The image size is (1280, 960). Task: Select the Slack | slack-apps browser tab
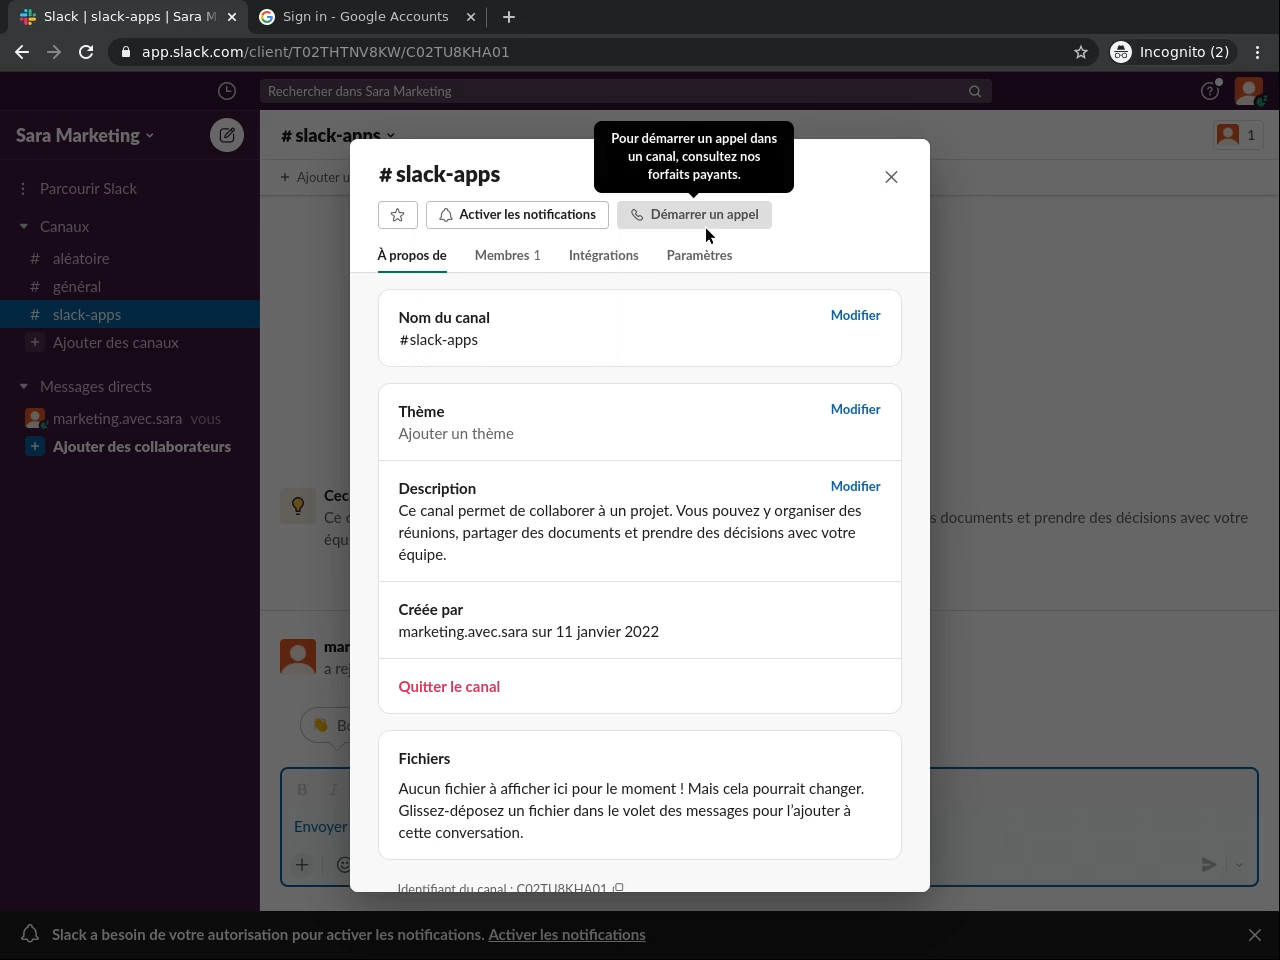pyautogui.click(x=127, y=17)
